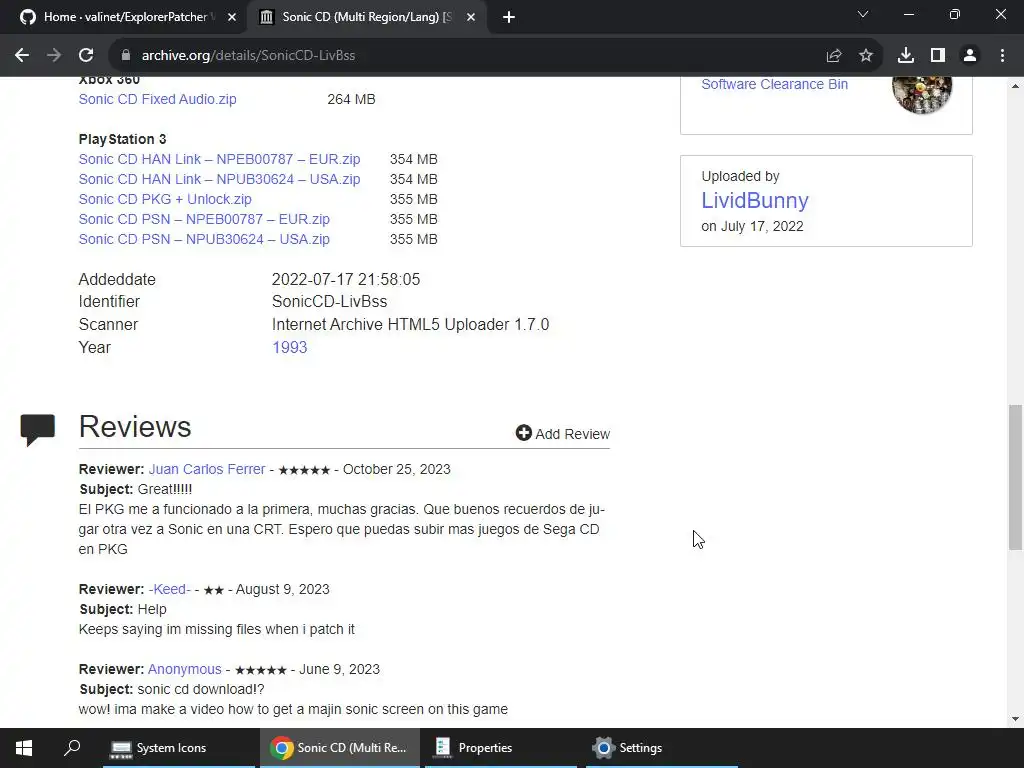
Task: Open Sonic CD PKG + Unlock.zip
Action: (165, 199)
